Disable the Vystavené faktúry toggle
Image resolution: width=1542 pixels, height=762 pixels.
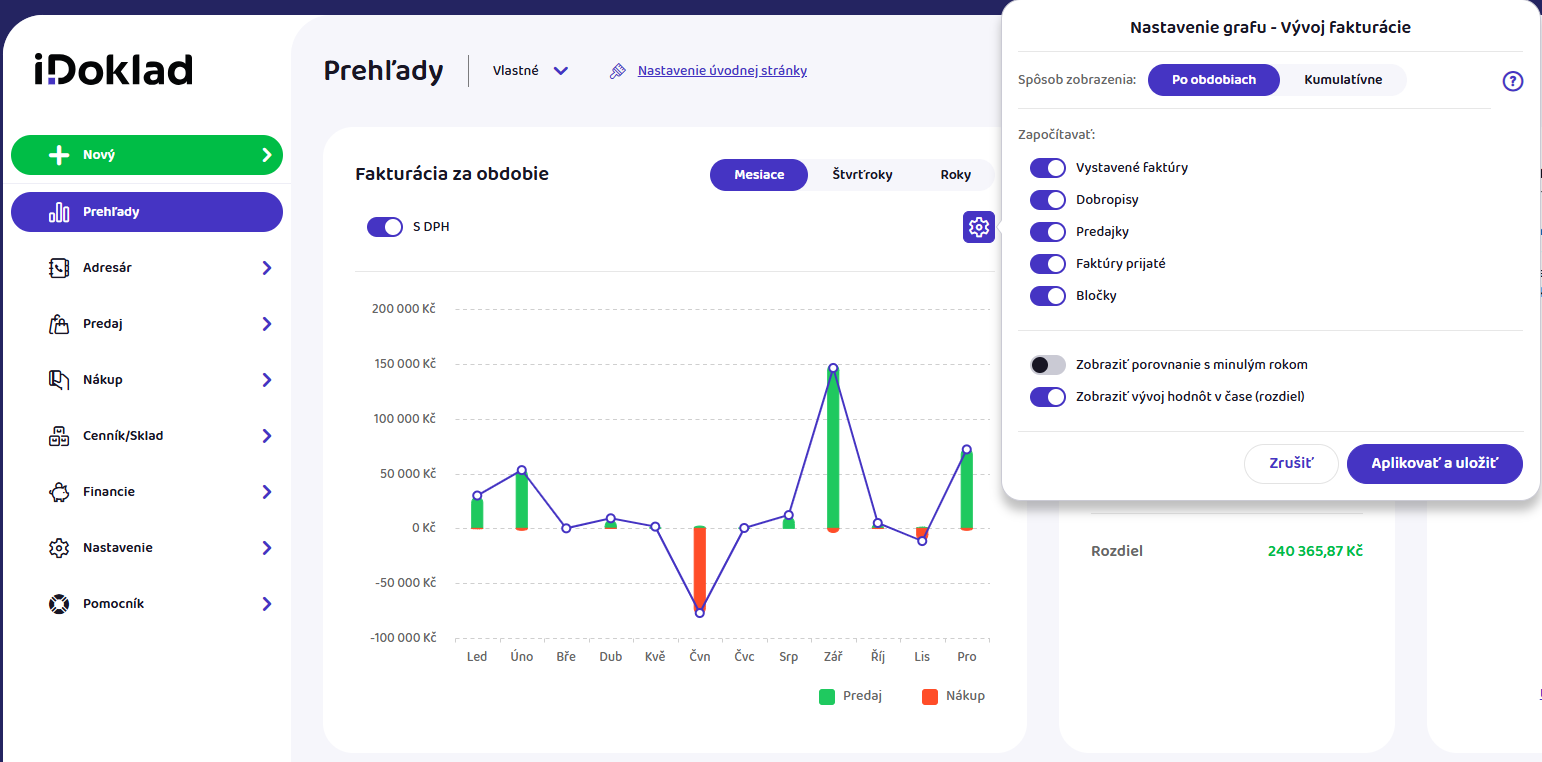coord(1048,168)
